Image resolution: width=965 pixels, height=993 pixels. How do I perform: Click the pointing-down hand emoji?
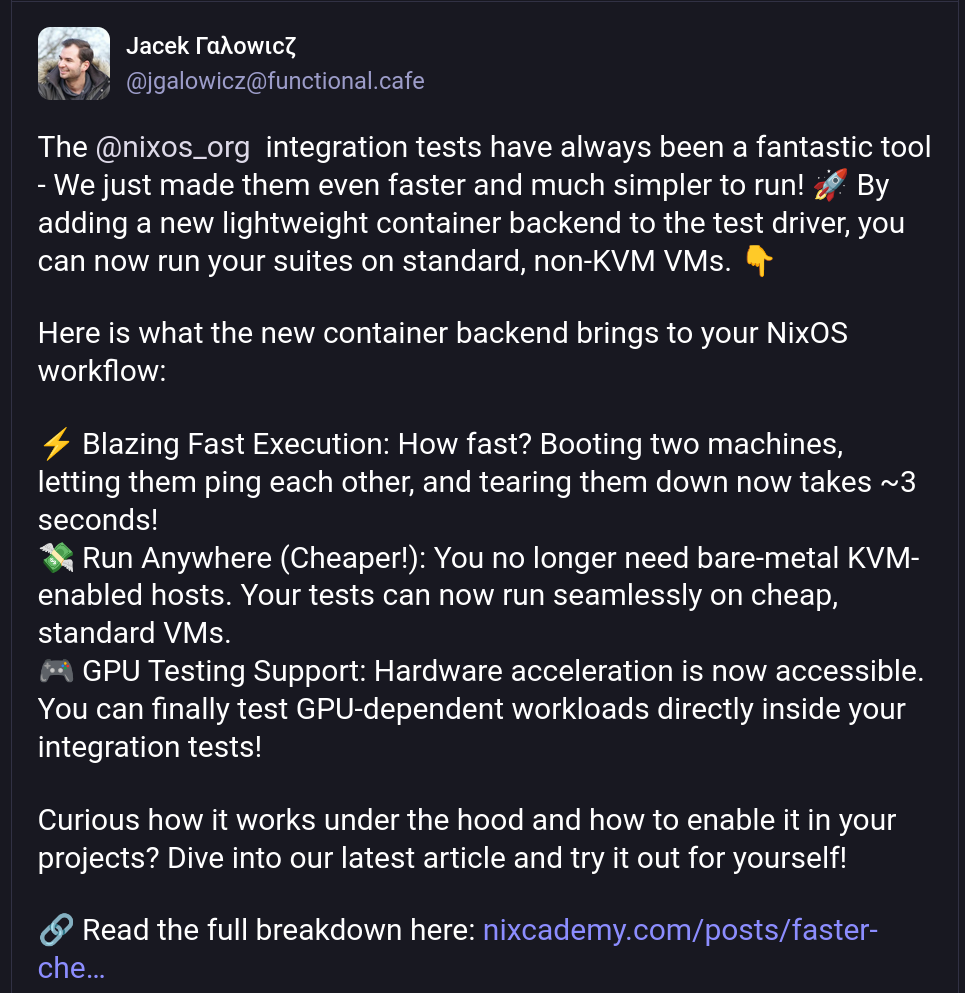759,261
